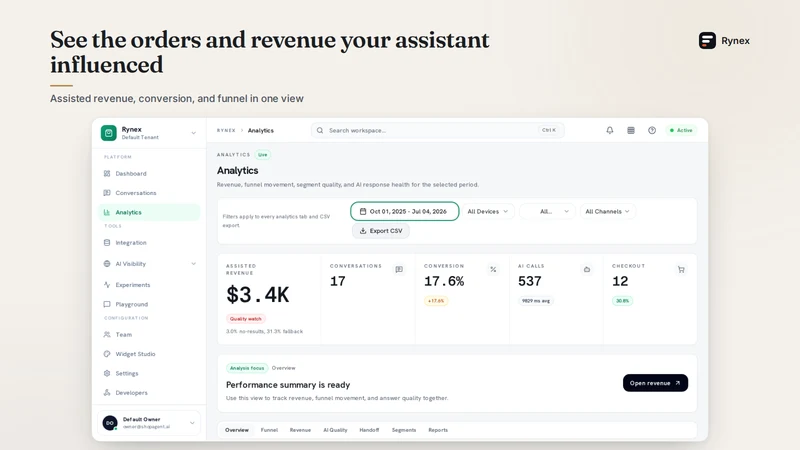
Task: Click the AI Calls card bot icon
Action: pos(587,269)
